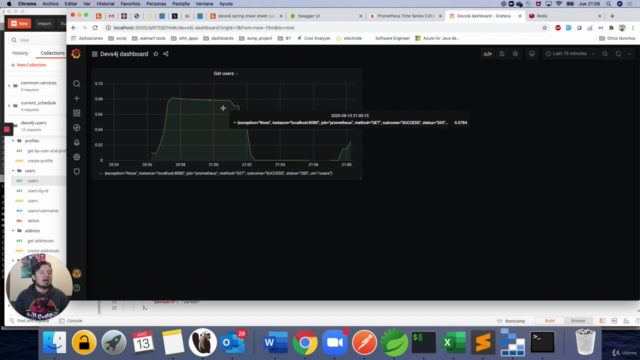The width and height of the screenshot is (640, 360).
Task: Open Sublime Text from the dock
Action: pos(483,342)
